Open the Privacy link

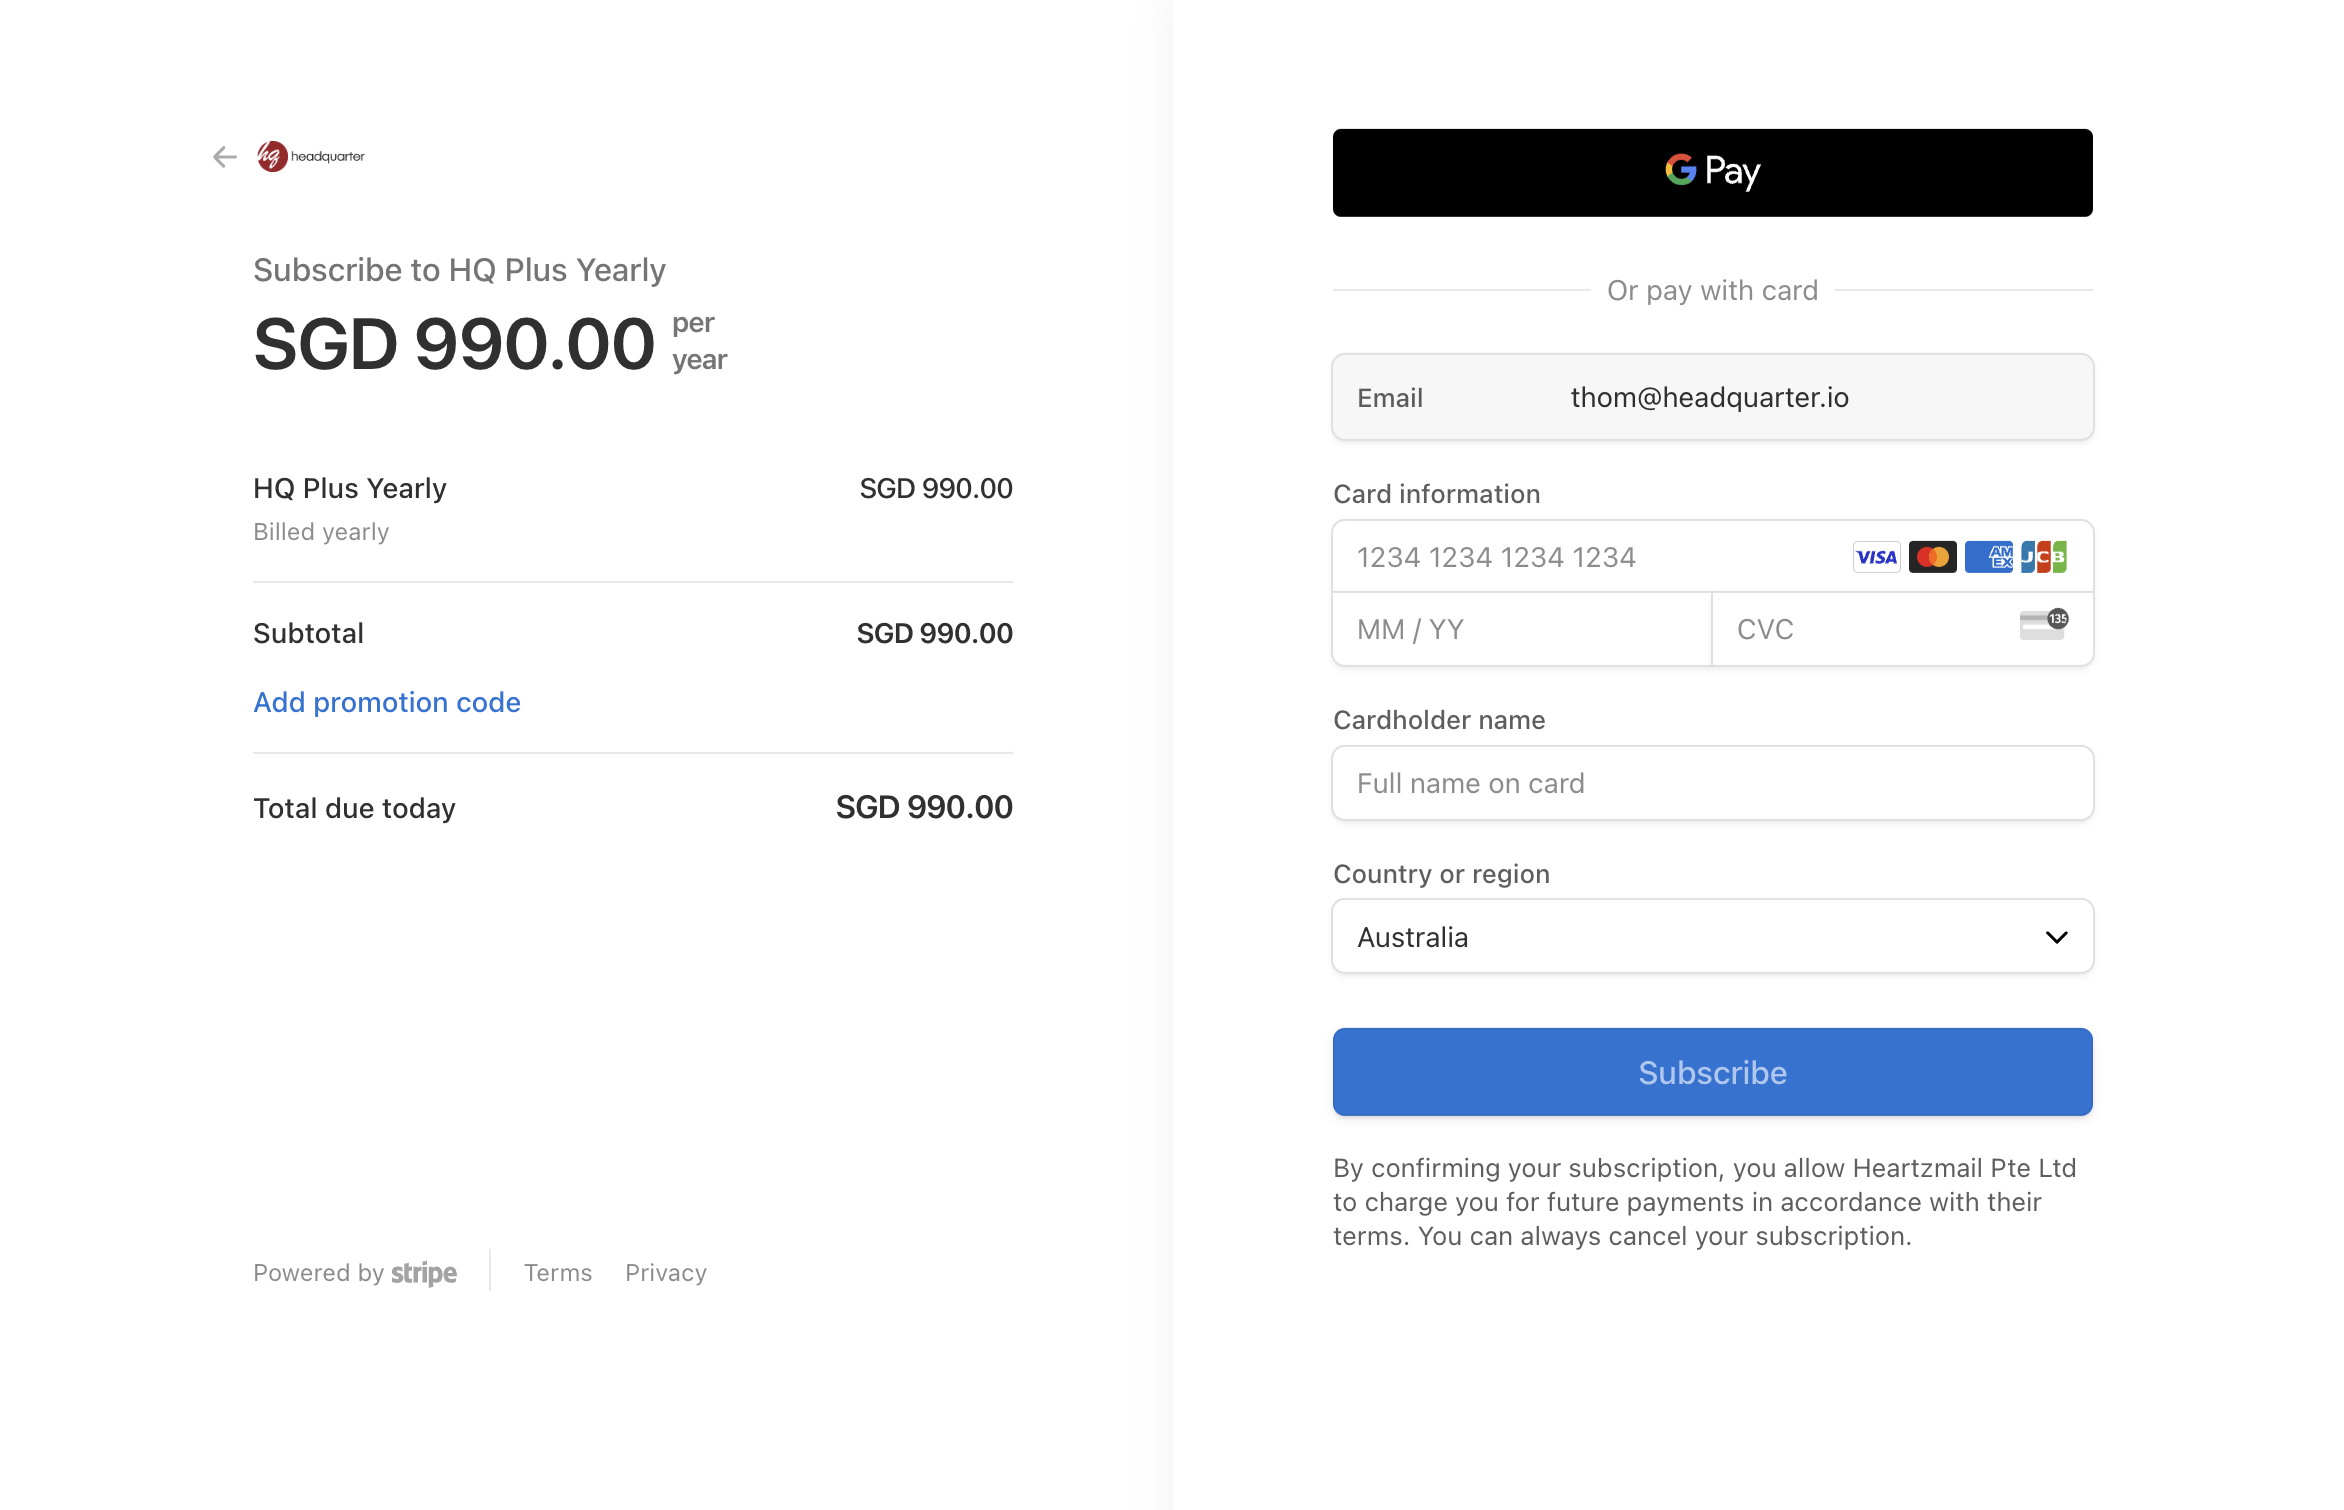point(666,1273)
